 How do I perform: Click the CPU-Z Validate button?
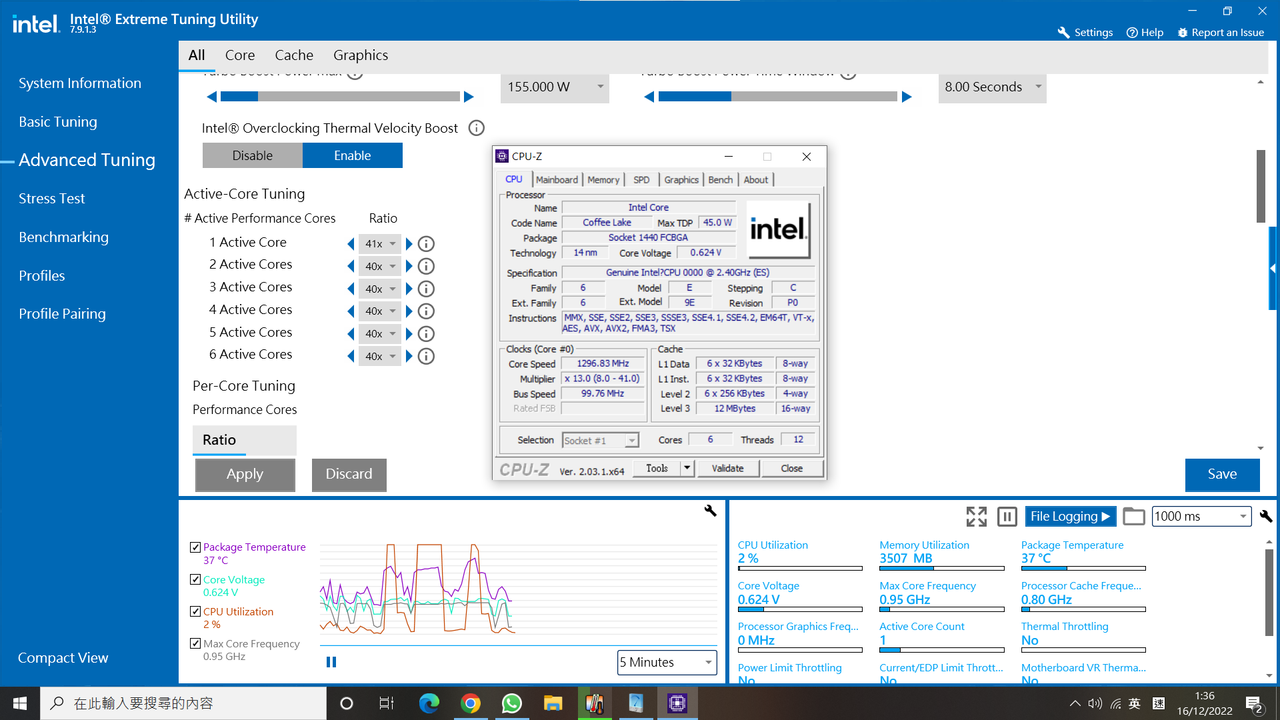(727, 468)
